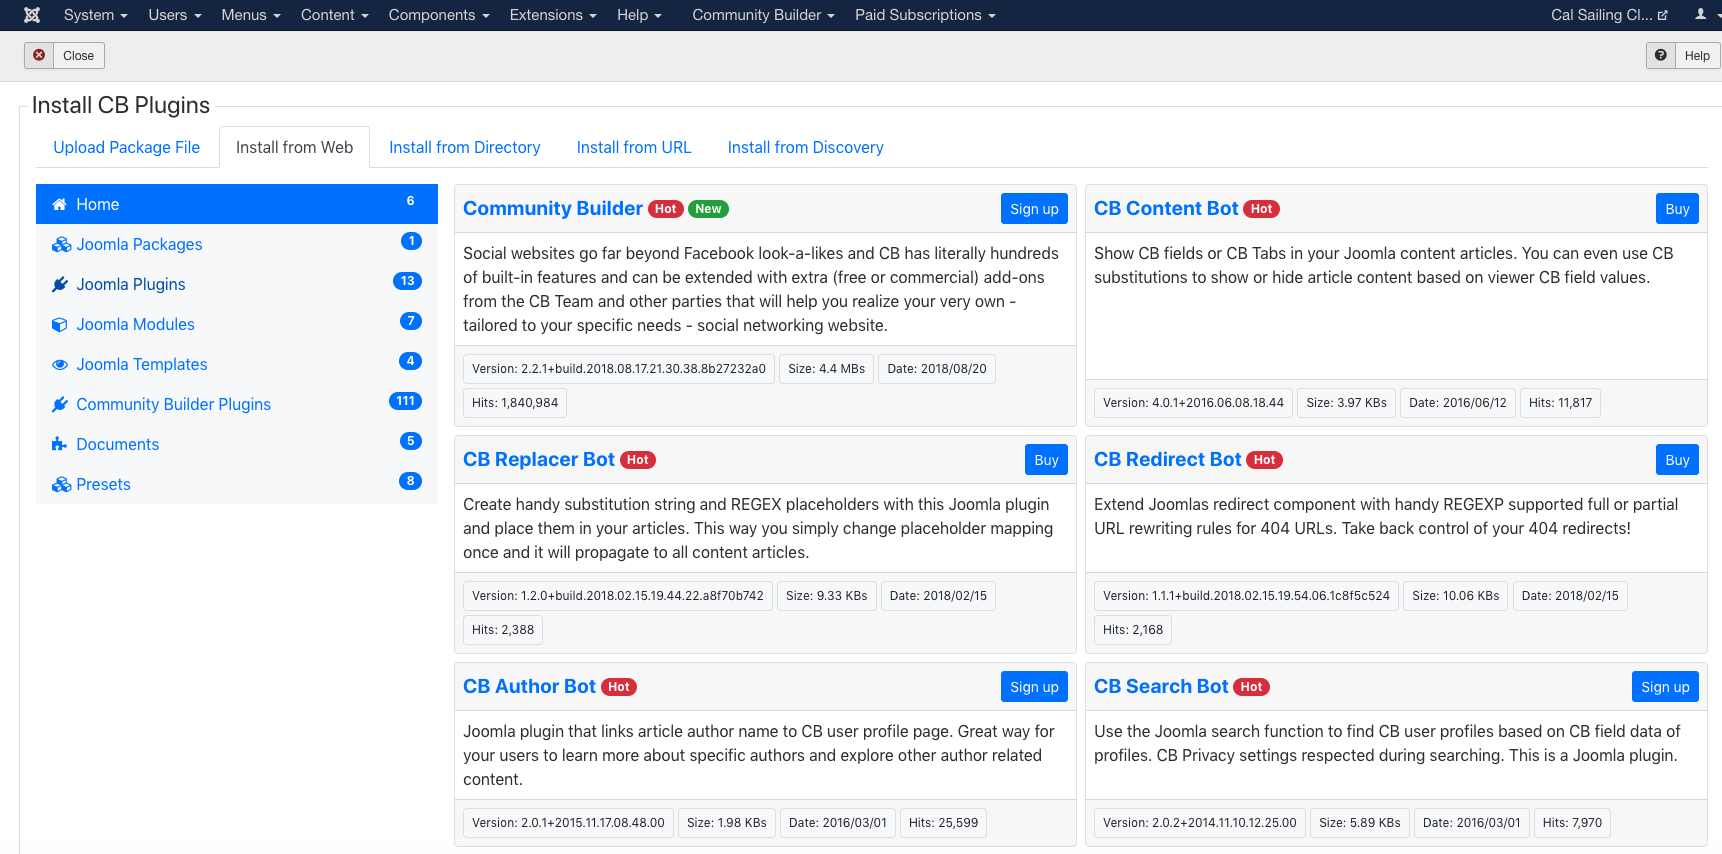The width and height of the screenshot is (1722, 854).
Task: Open the Content menu
Action: tap(335, 15)
